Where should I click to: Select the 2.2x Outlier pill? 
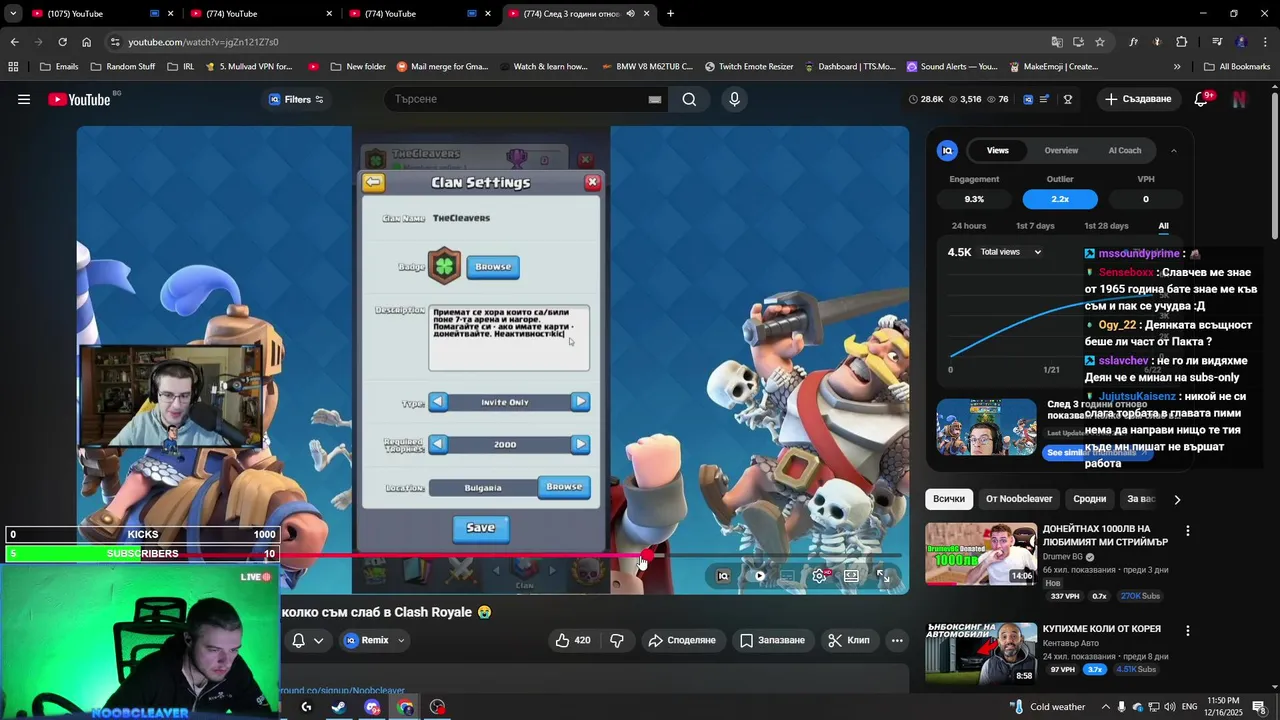pos(1060,199)
